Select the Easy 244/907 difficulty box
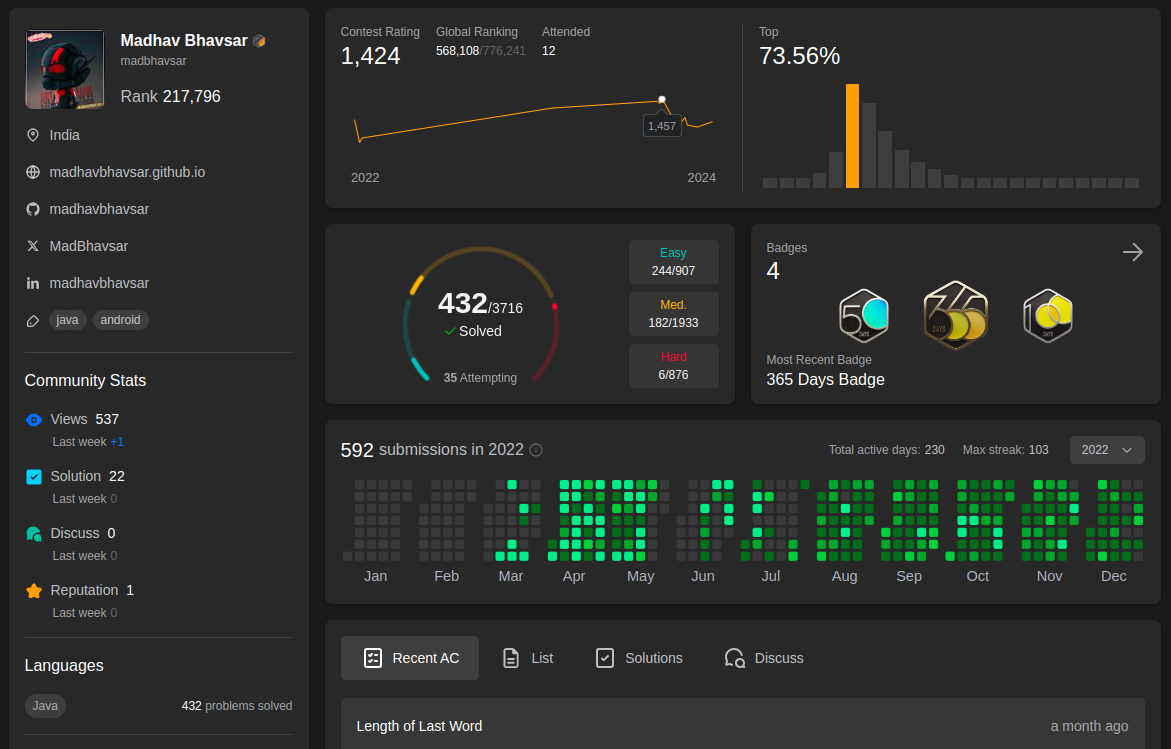 pos(673,262)
